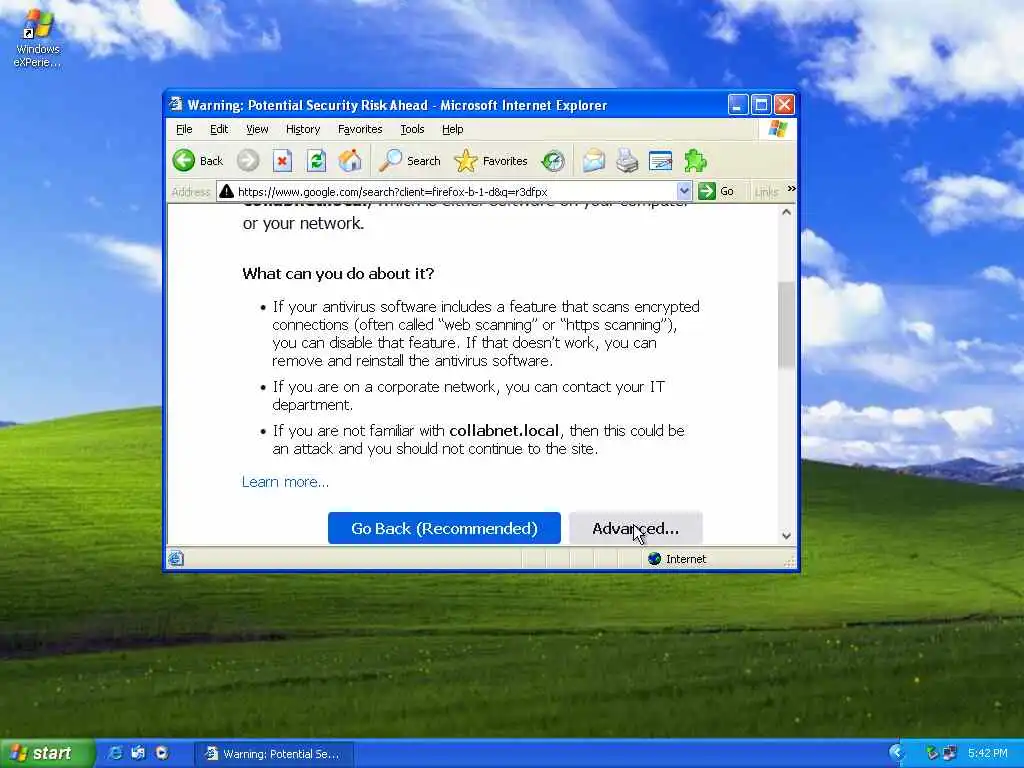The height and width of the screenshot is (768, 1024).
Task: Click inside the address bar URL field
Action: tap(454, 191)
